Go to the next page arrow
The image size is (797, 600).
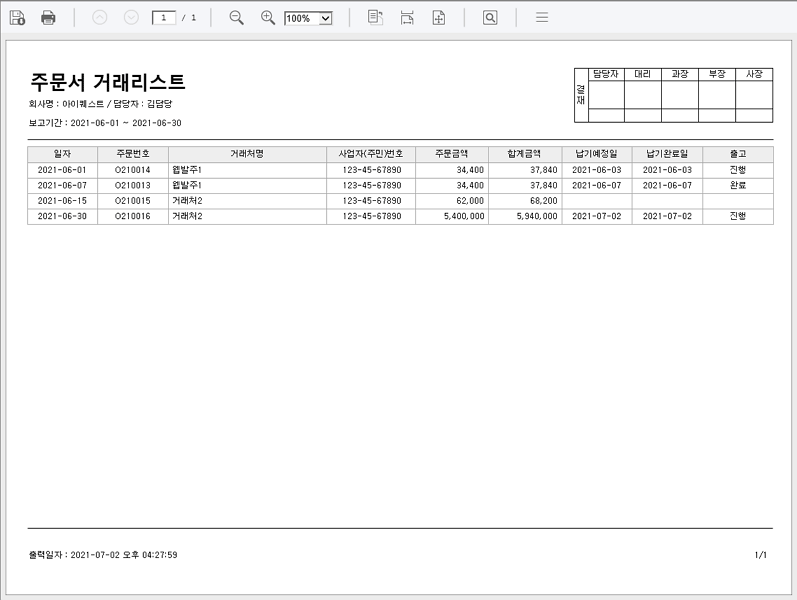pos(131,18)
